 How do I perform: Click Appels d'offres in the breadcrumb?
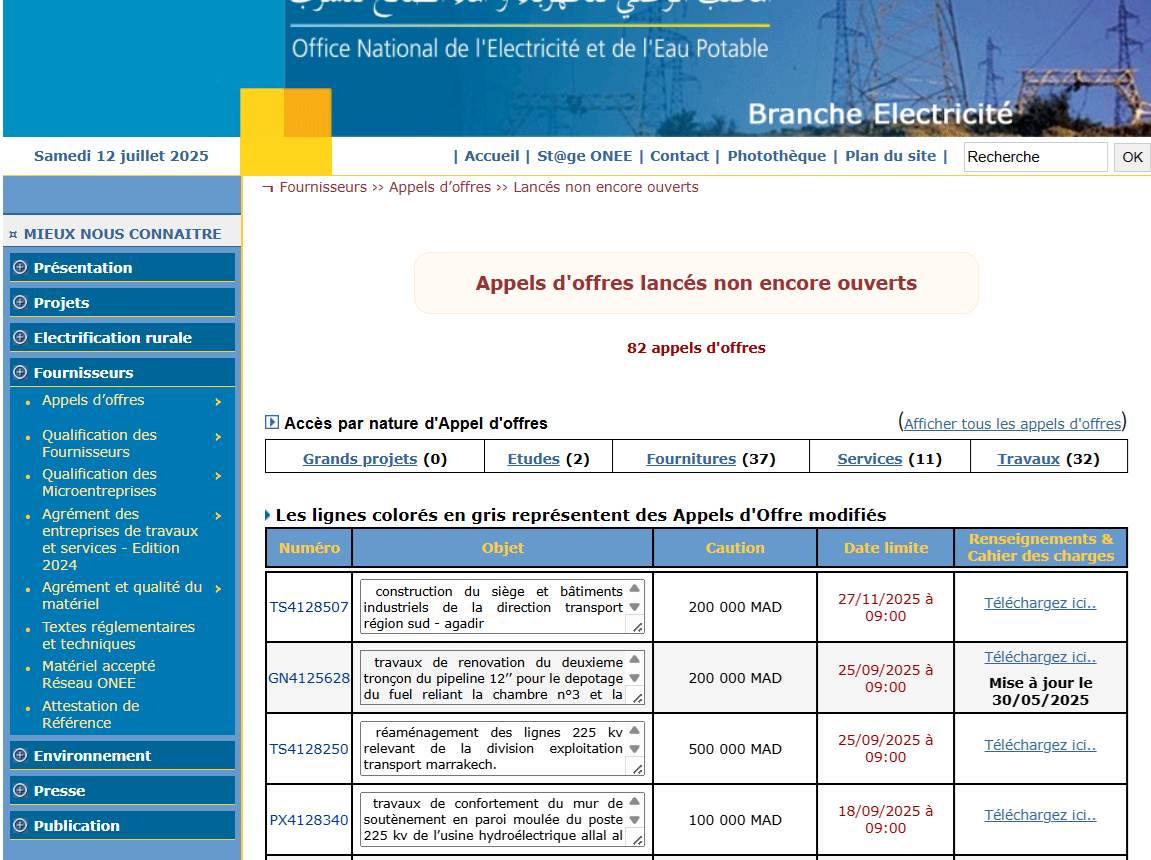click(x=440, y=187)
